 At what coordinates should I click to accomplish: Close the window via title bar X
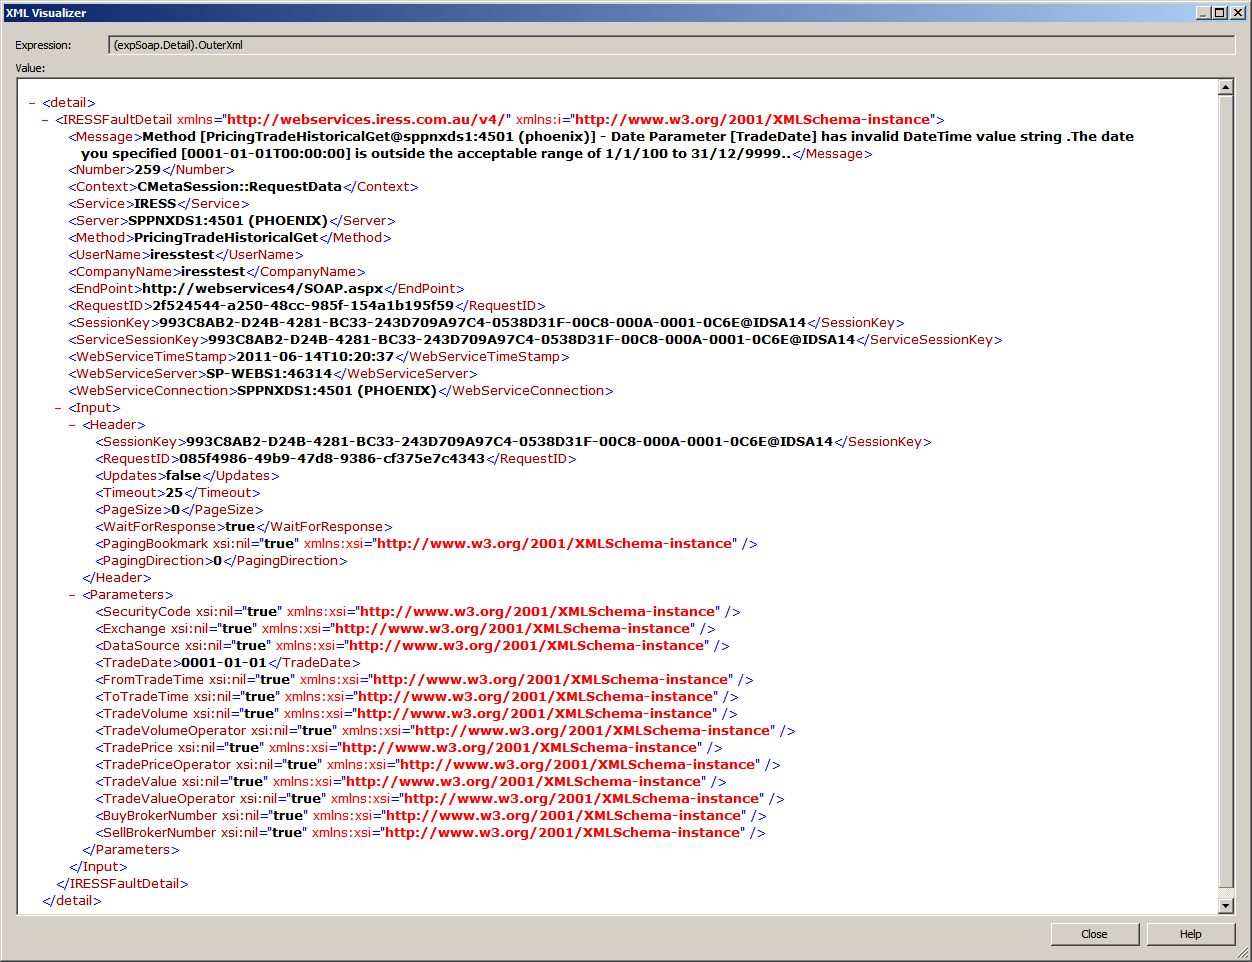tap(1237, 12)
